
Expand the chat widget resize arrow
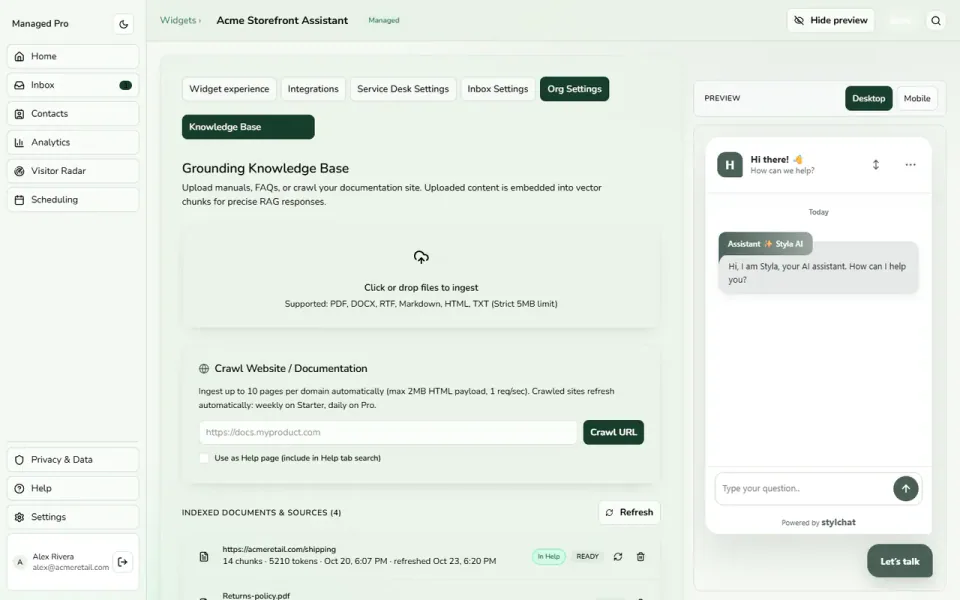tap(876, 165)
